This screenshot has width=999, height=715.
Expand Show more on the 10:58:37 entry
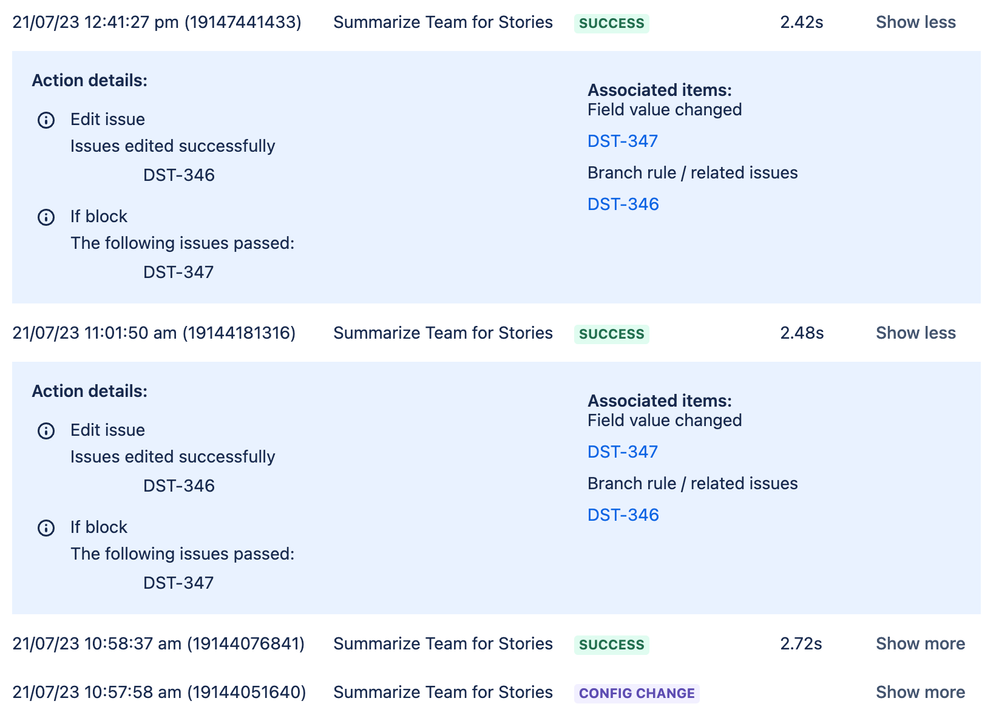(x=919, y=644)
